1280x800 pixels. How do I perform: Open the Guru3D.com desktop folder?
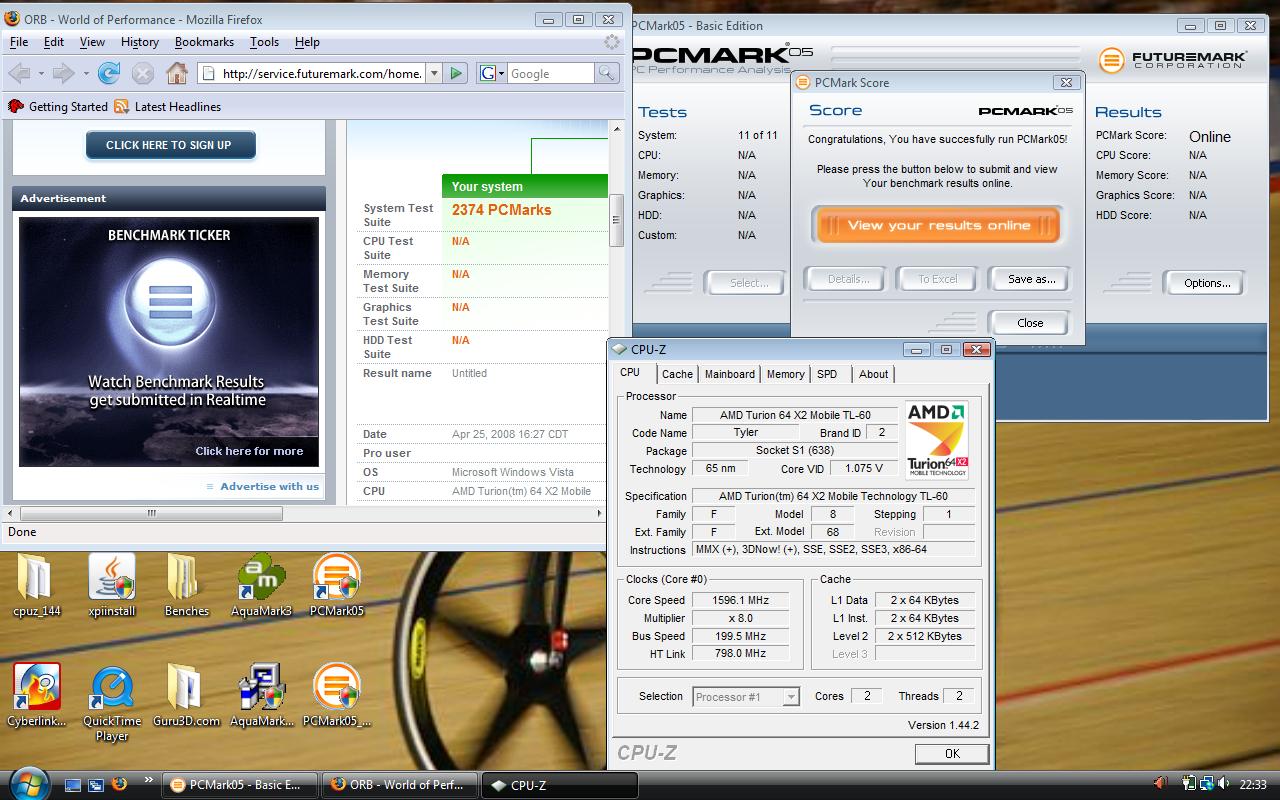pyautogui.click(x=186, y=696)
